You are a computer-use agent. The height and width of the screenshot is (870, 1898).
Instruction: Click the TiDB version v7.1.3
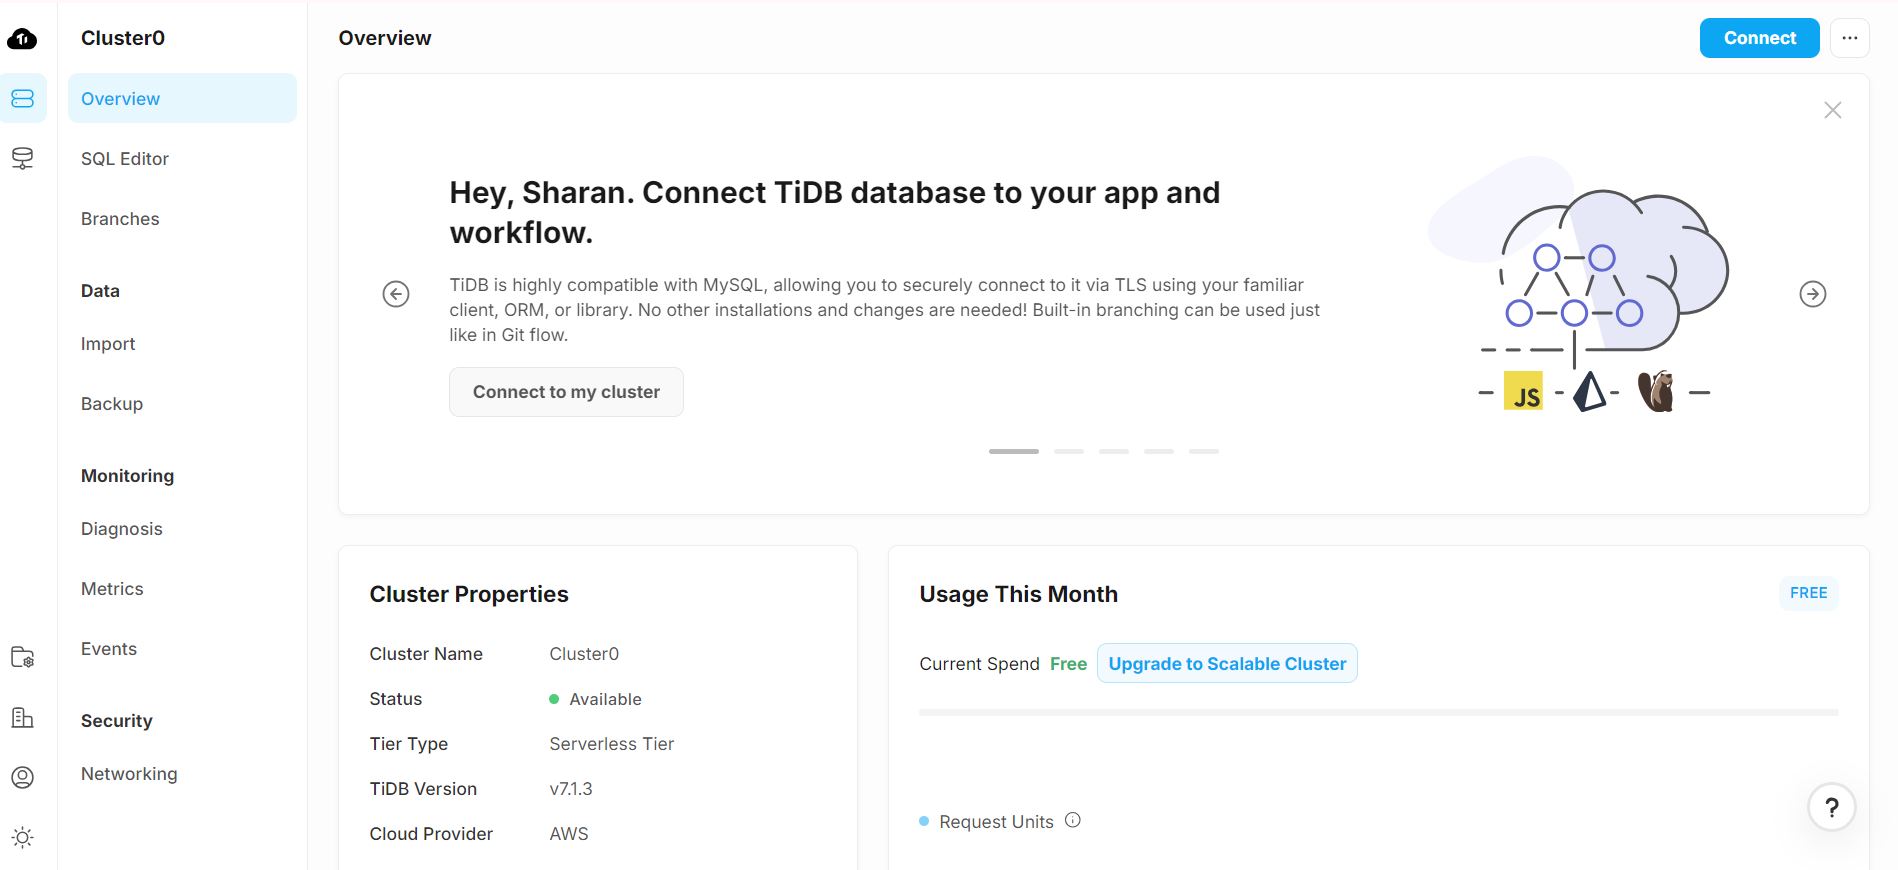point(571,788)
